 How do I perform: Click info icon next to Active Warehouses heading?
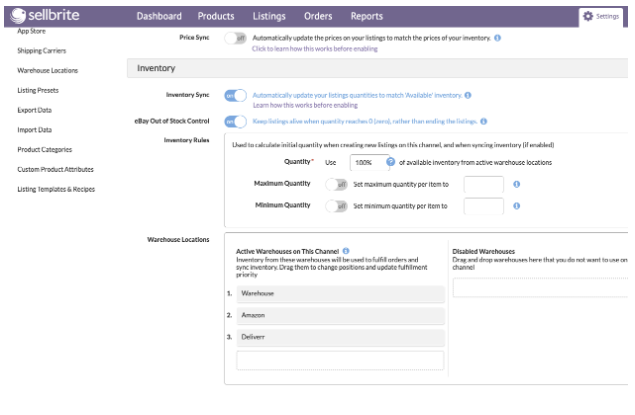(x=346, y=251)
